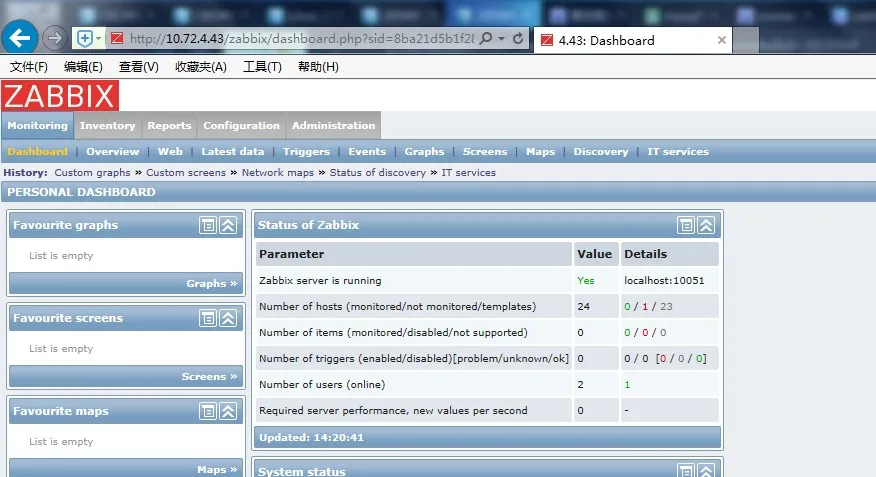This screenshot has width=876, height=477.
Task: Open the shield icon's dropdown arrow
Action: (98, 39)
